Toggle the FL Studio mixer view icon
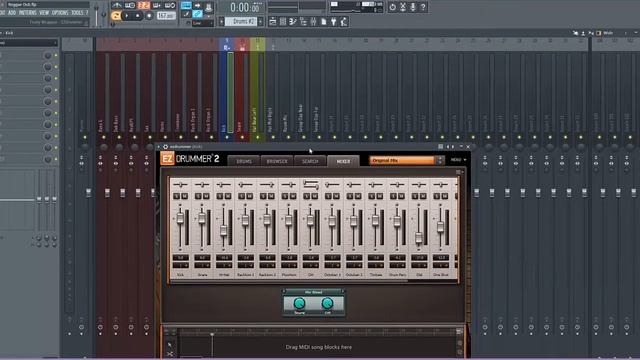Viewport: 640px width, 360px height. [x=313, y=21]
